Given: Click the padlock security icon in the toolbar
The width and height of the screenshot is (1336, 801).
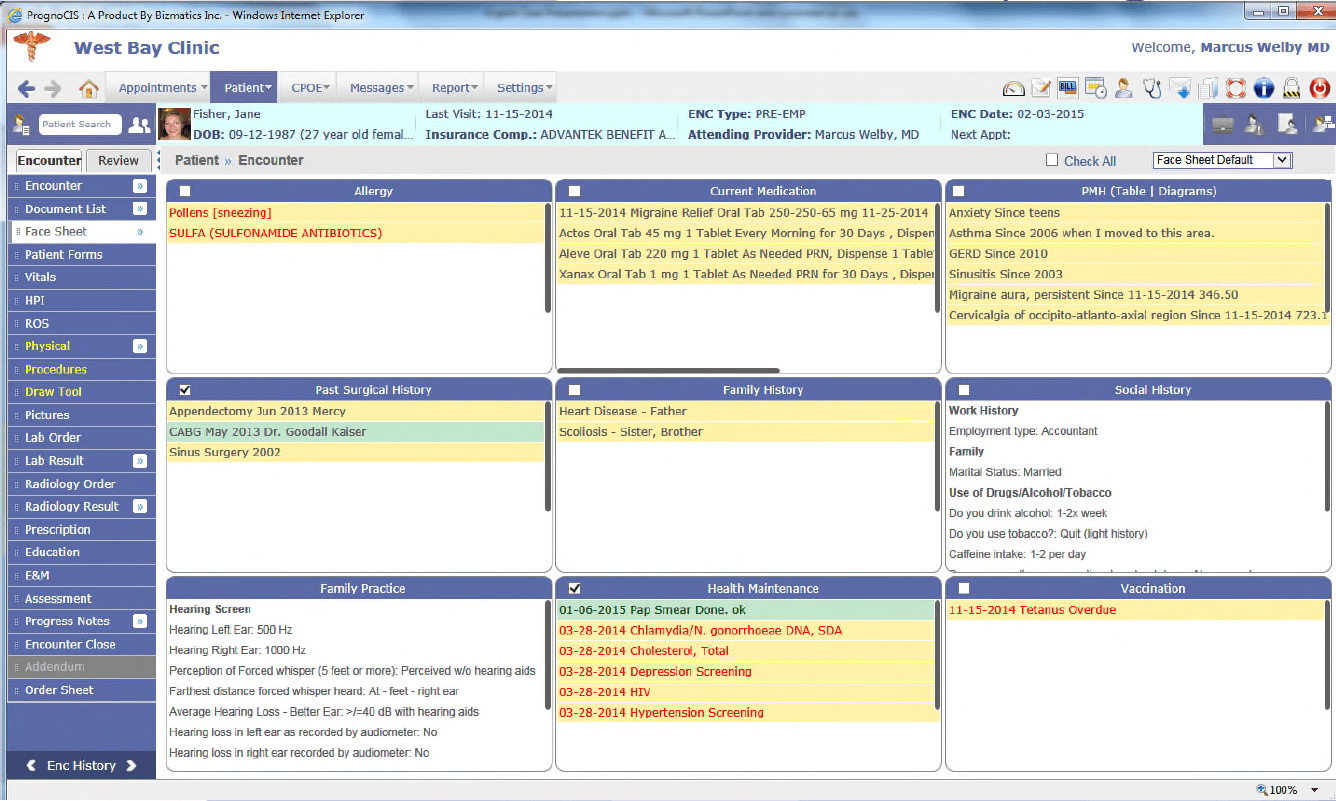Looking at the screenshot, I should (1289, 88).
